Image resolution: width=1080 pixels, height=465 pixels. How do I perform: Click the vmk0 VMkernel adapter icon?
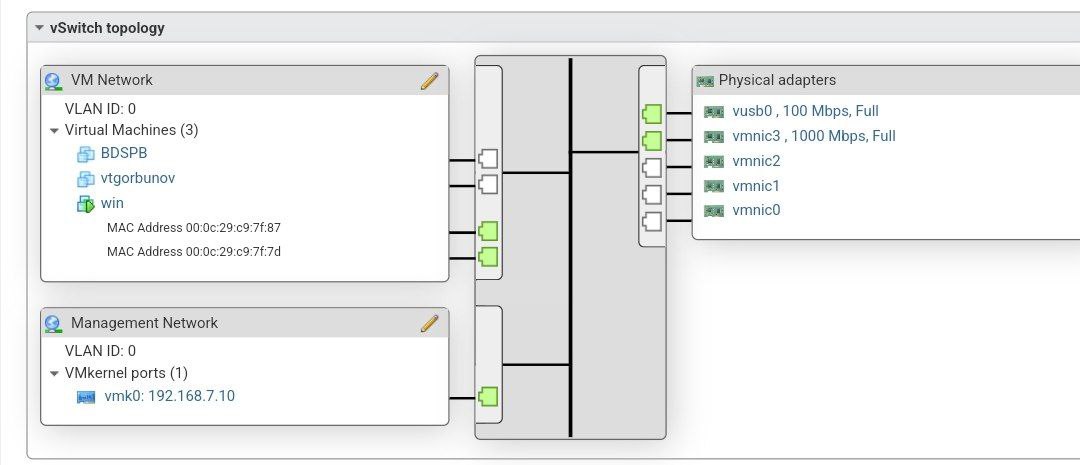[x=86, y=397]
